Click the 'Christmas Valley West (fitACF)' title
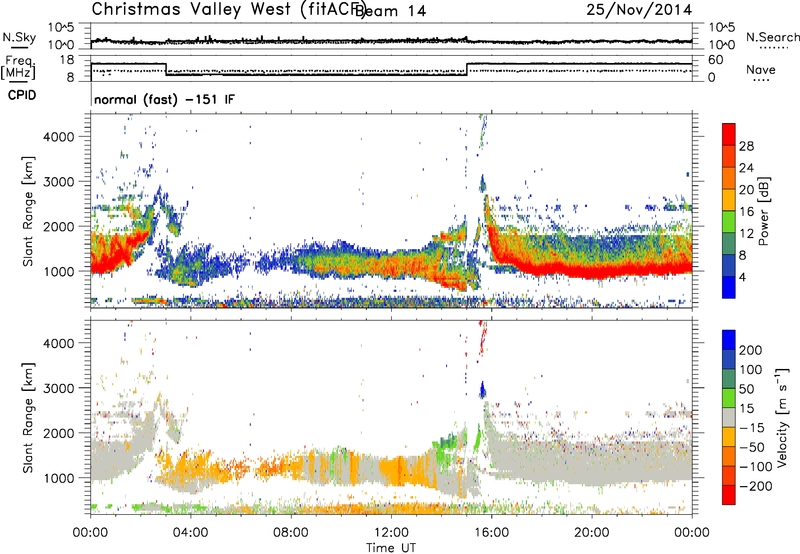Viewport: 800px width, 554px height. 228,10
